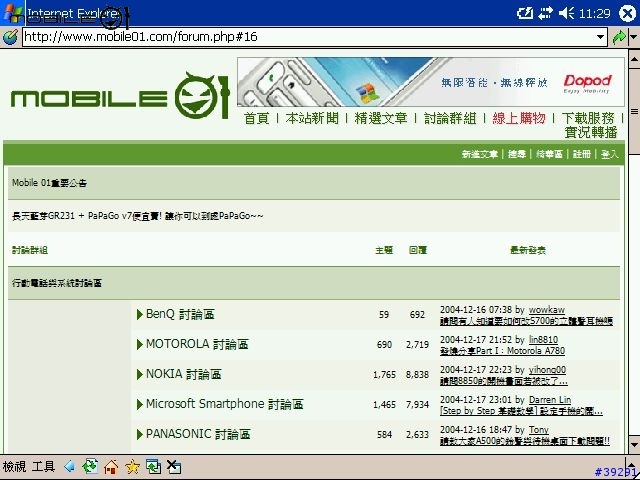Click the 1,765 topic count for NOKIA

[384, 375]
